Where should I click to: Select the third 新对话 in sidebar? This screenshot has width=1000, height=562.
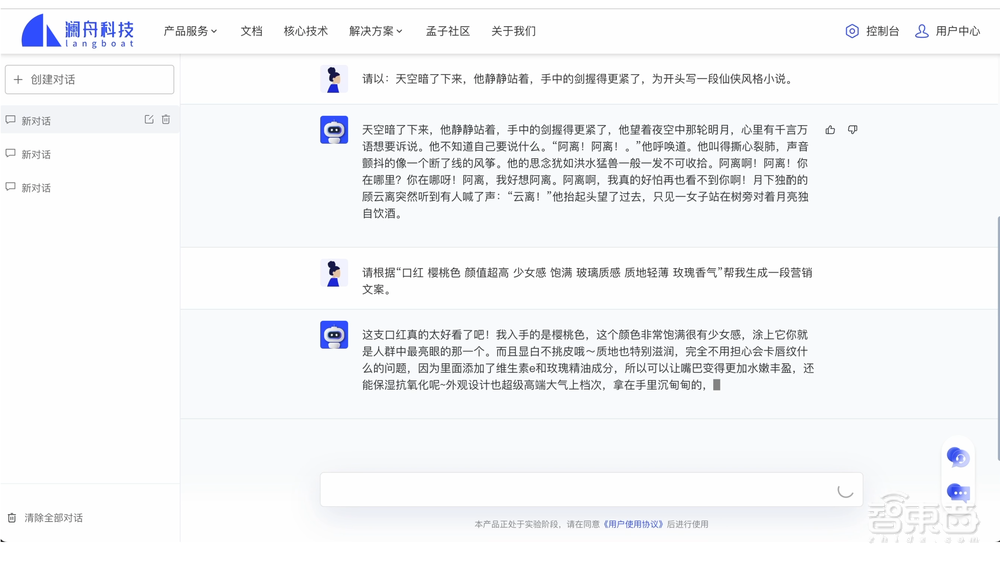click(36, 188)
